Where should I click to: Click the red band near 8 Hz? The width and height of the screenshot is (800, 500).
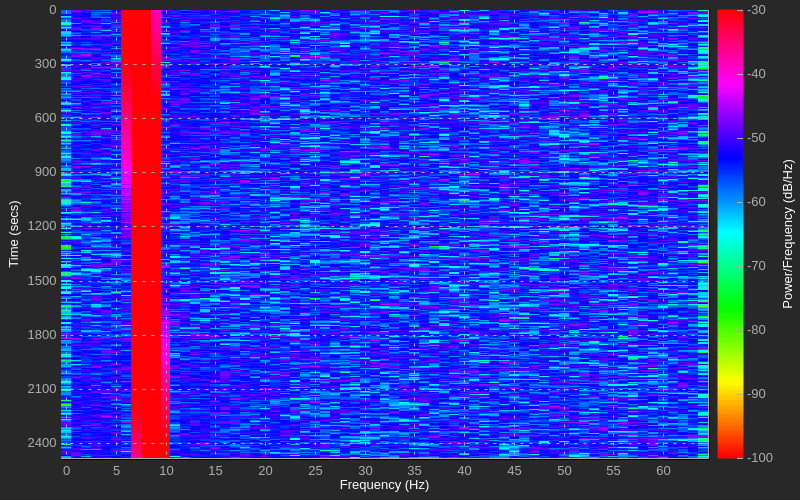tap(145, 234)
